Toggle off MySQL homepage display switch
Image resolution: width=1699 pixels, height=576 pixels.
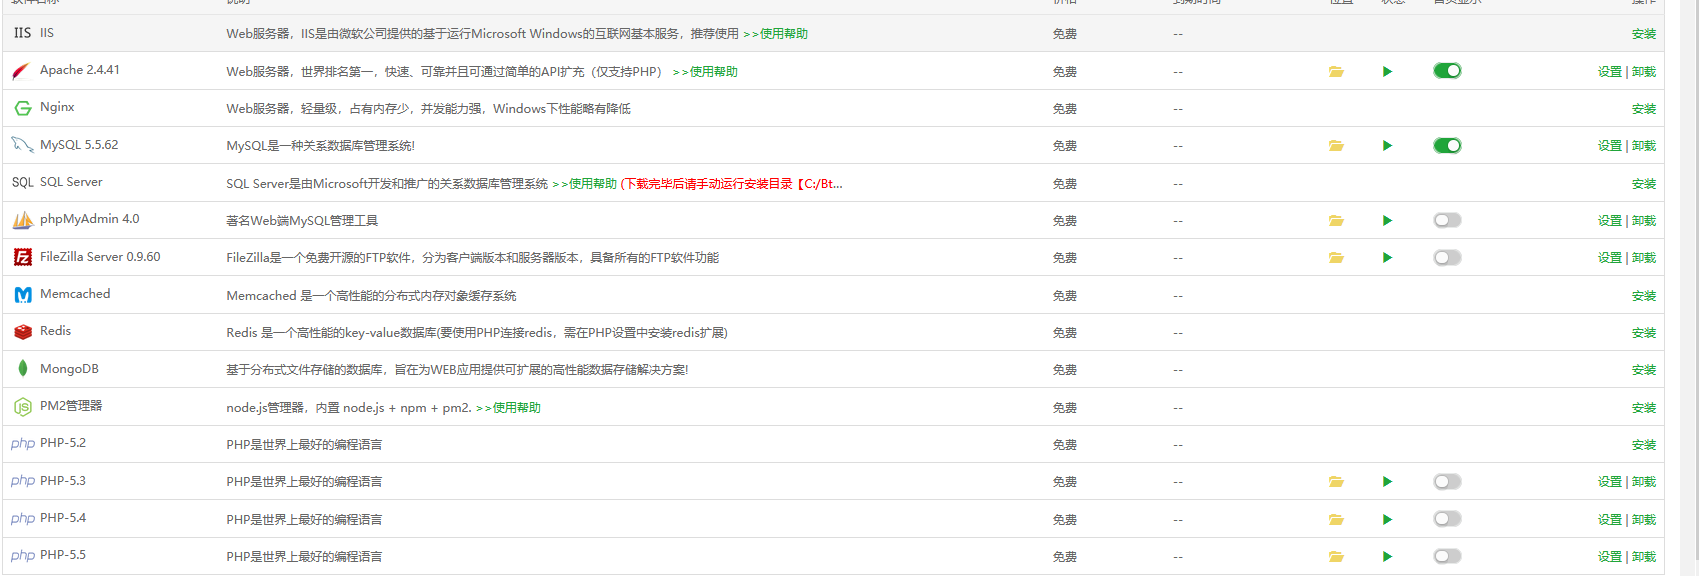tap(1447, 145)
